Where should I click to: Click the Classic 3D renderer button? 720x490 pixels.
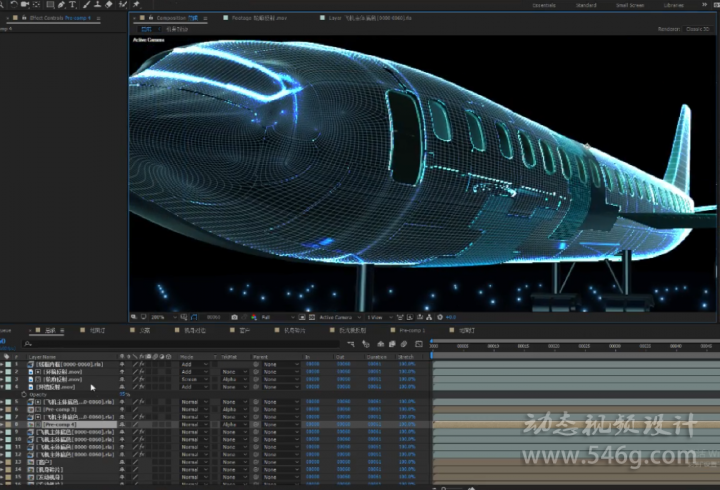(x=698, y=29)
